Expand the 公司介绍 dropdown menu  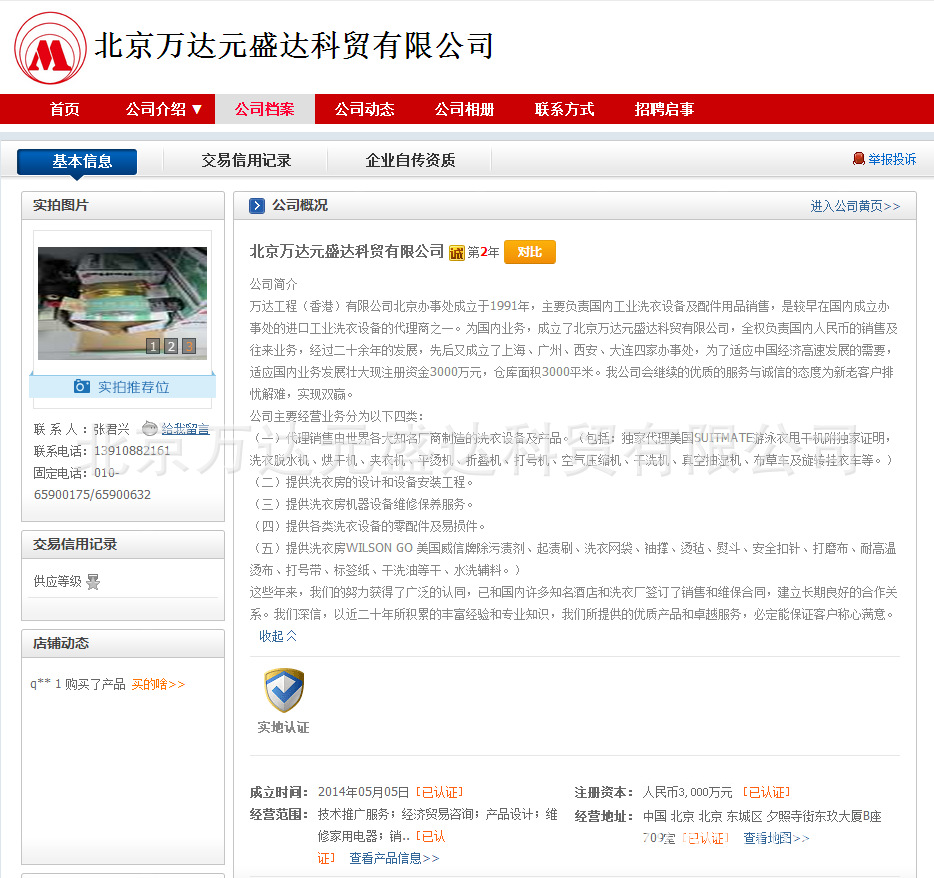point(164,110)
